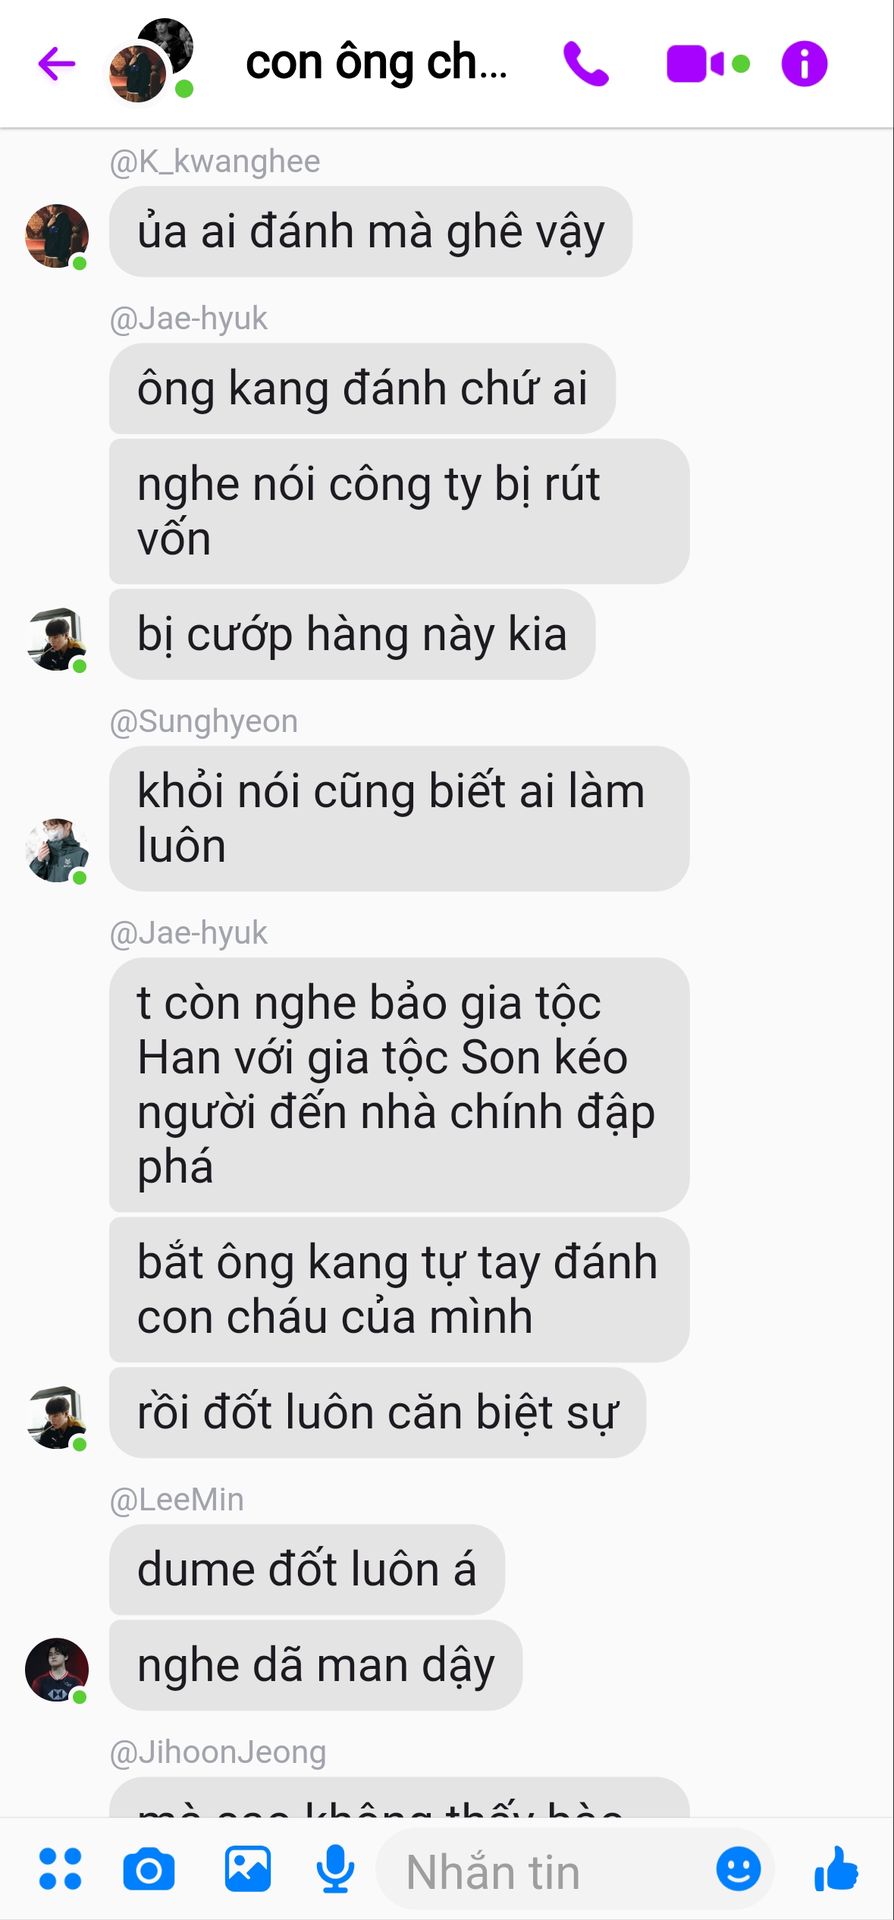Tap LeeMin's profile picture
894x1920 pixels.
pos(56,1669)
